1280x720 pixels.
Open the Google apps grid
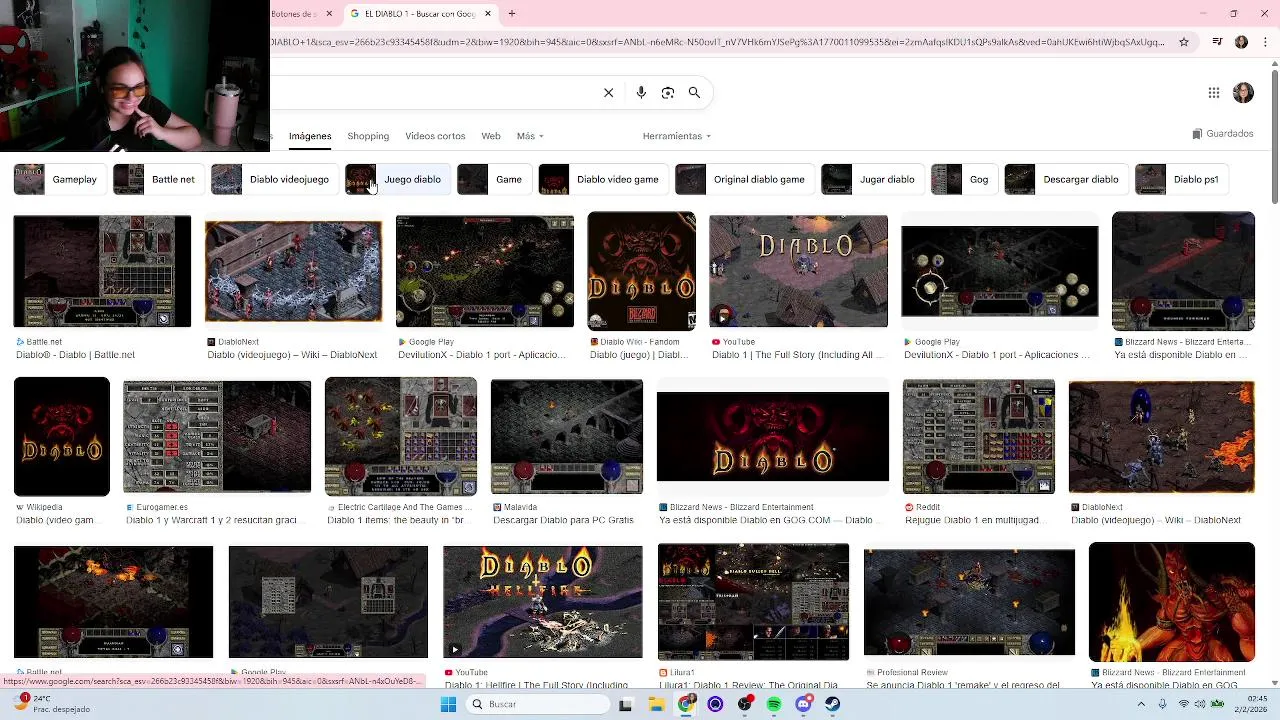click(x=1214, y=93)
